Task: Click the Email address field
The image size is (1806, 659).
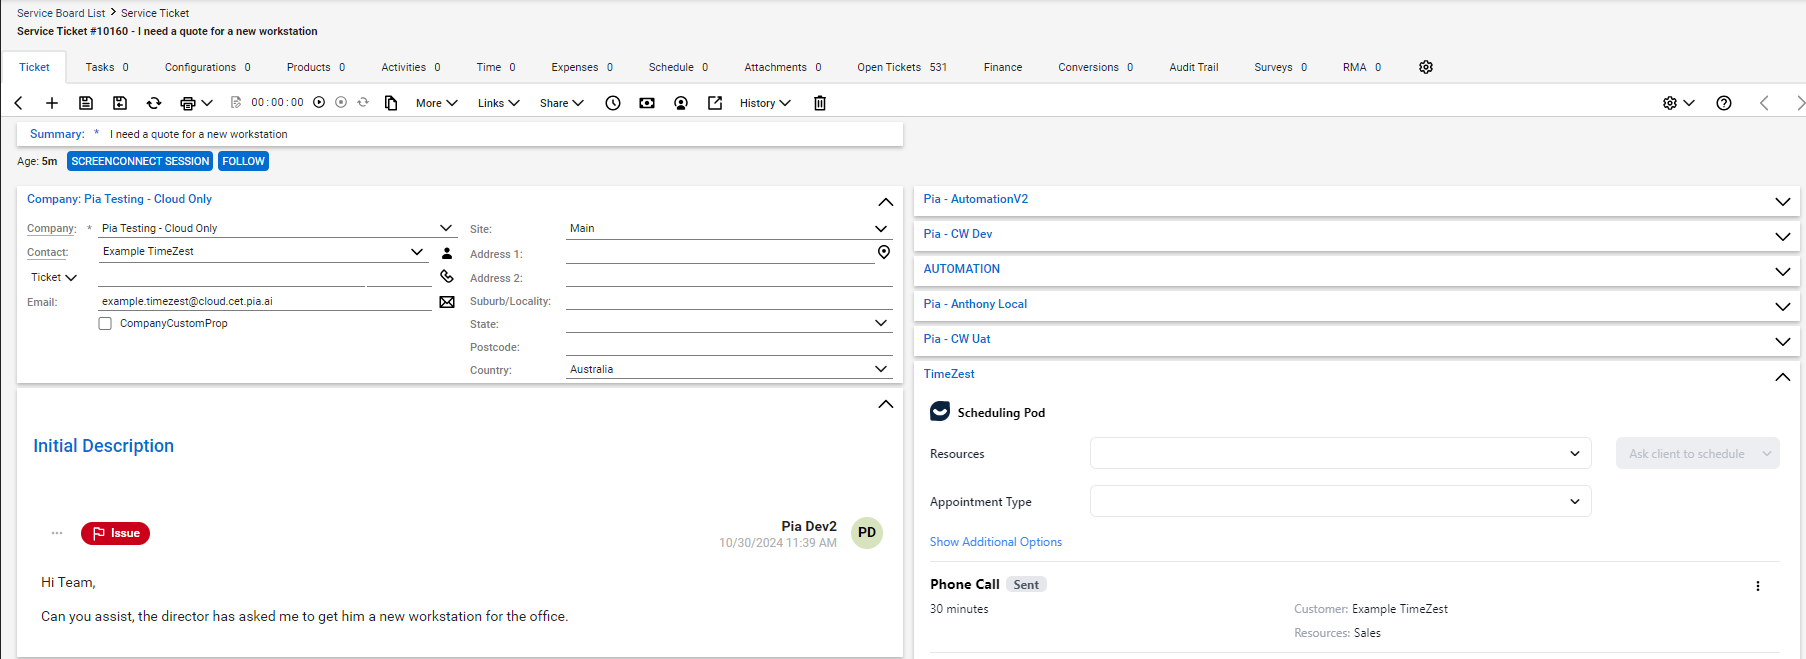Action: click(265, 301)
